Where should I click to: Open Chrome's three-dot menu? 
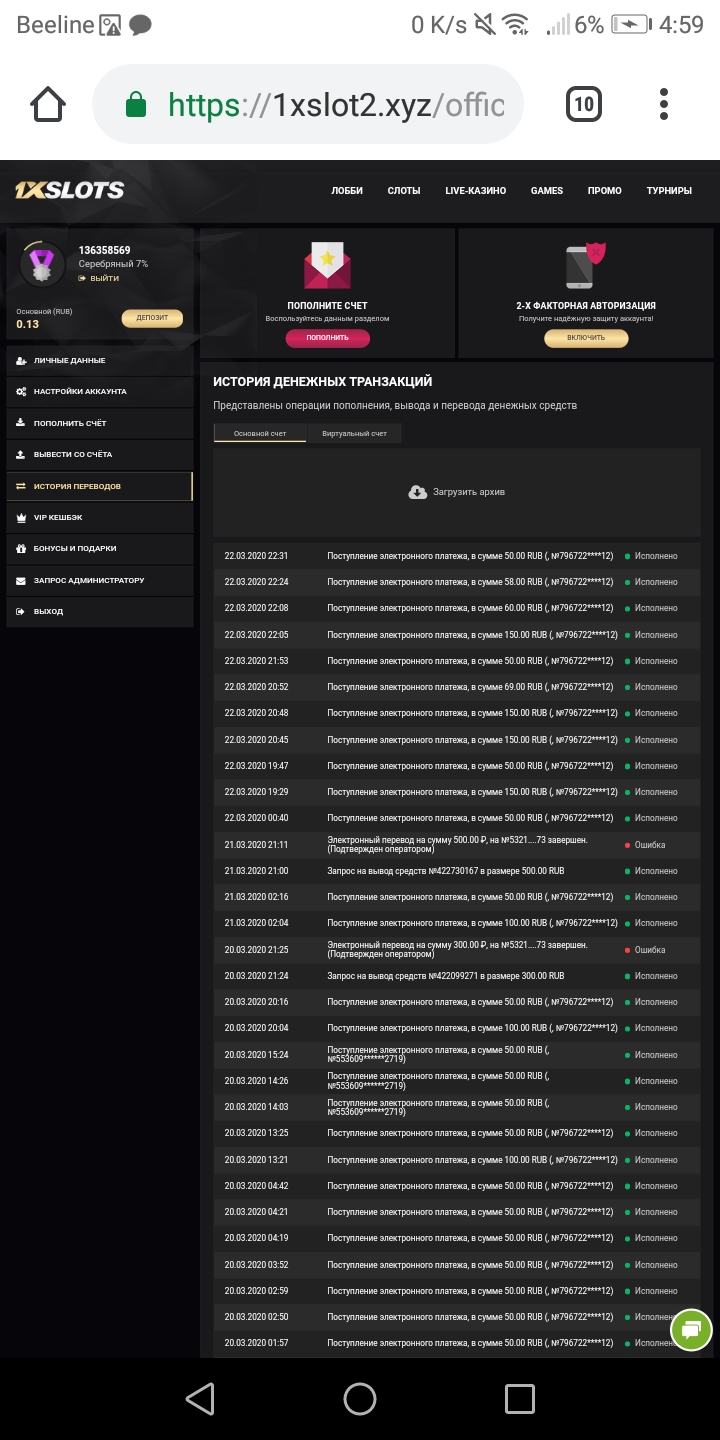[x=664, y=104]
